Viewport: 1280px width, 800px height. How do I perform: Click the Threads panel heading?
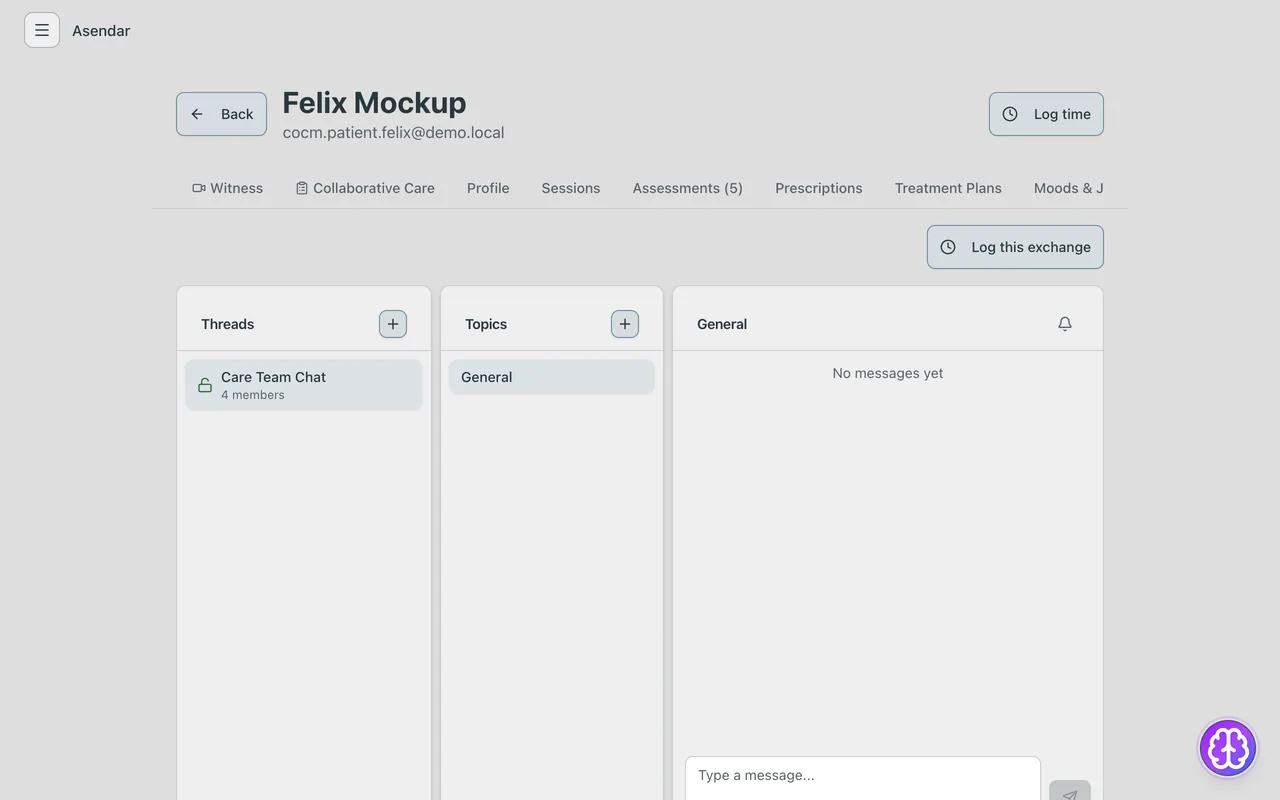click(228, 324)
